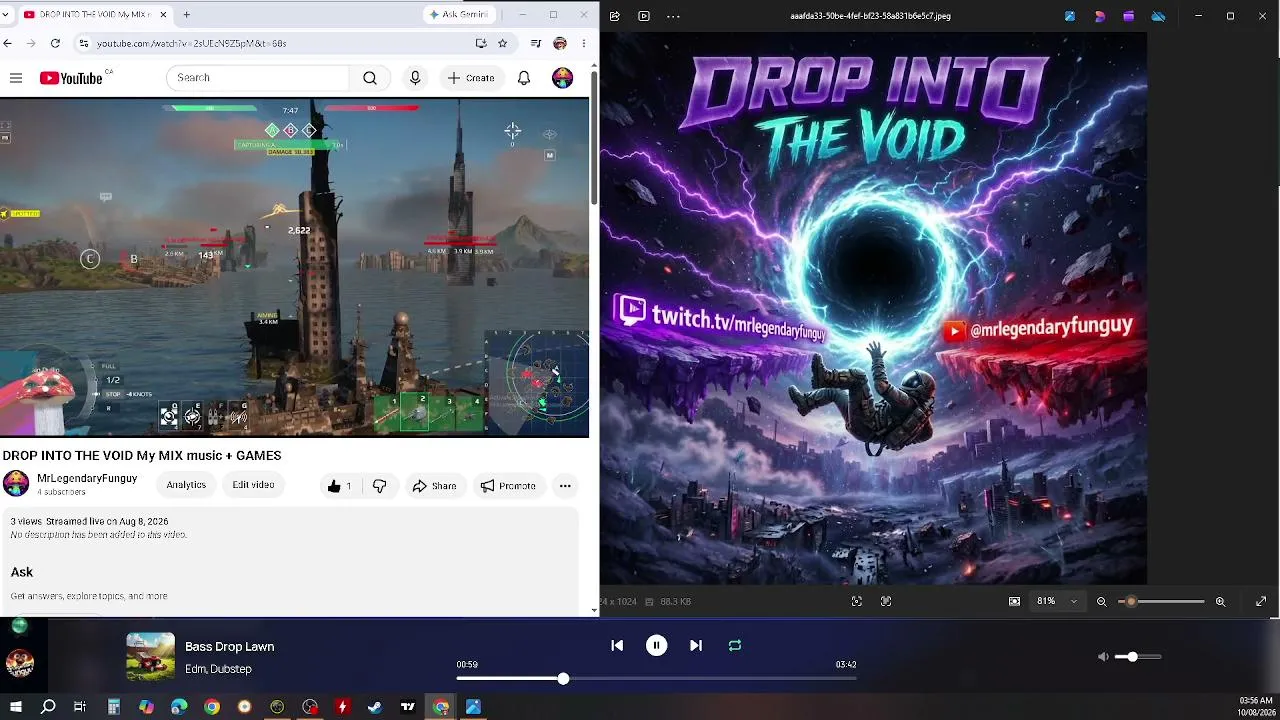Share the video via Share button
The width and height of the screenshot is (1280, 720).
point(434,486)
